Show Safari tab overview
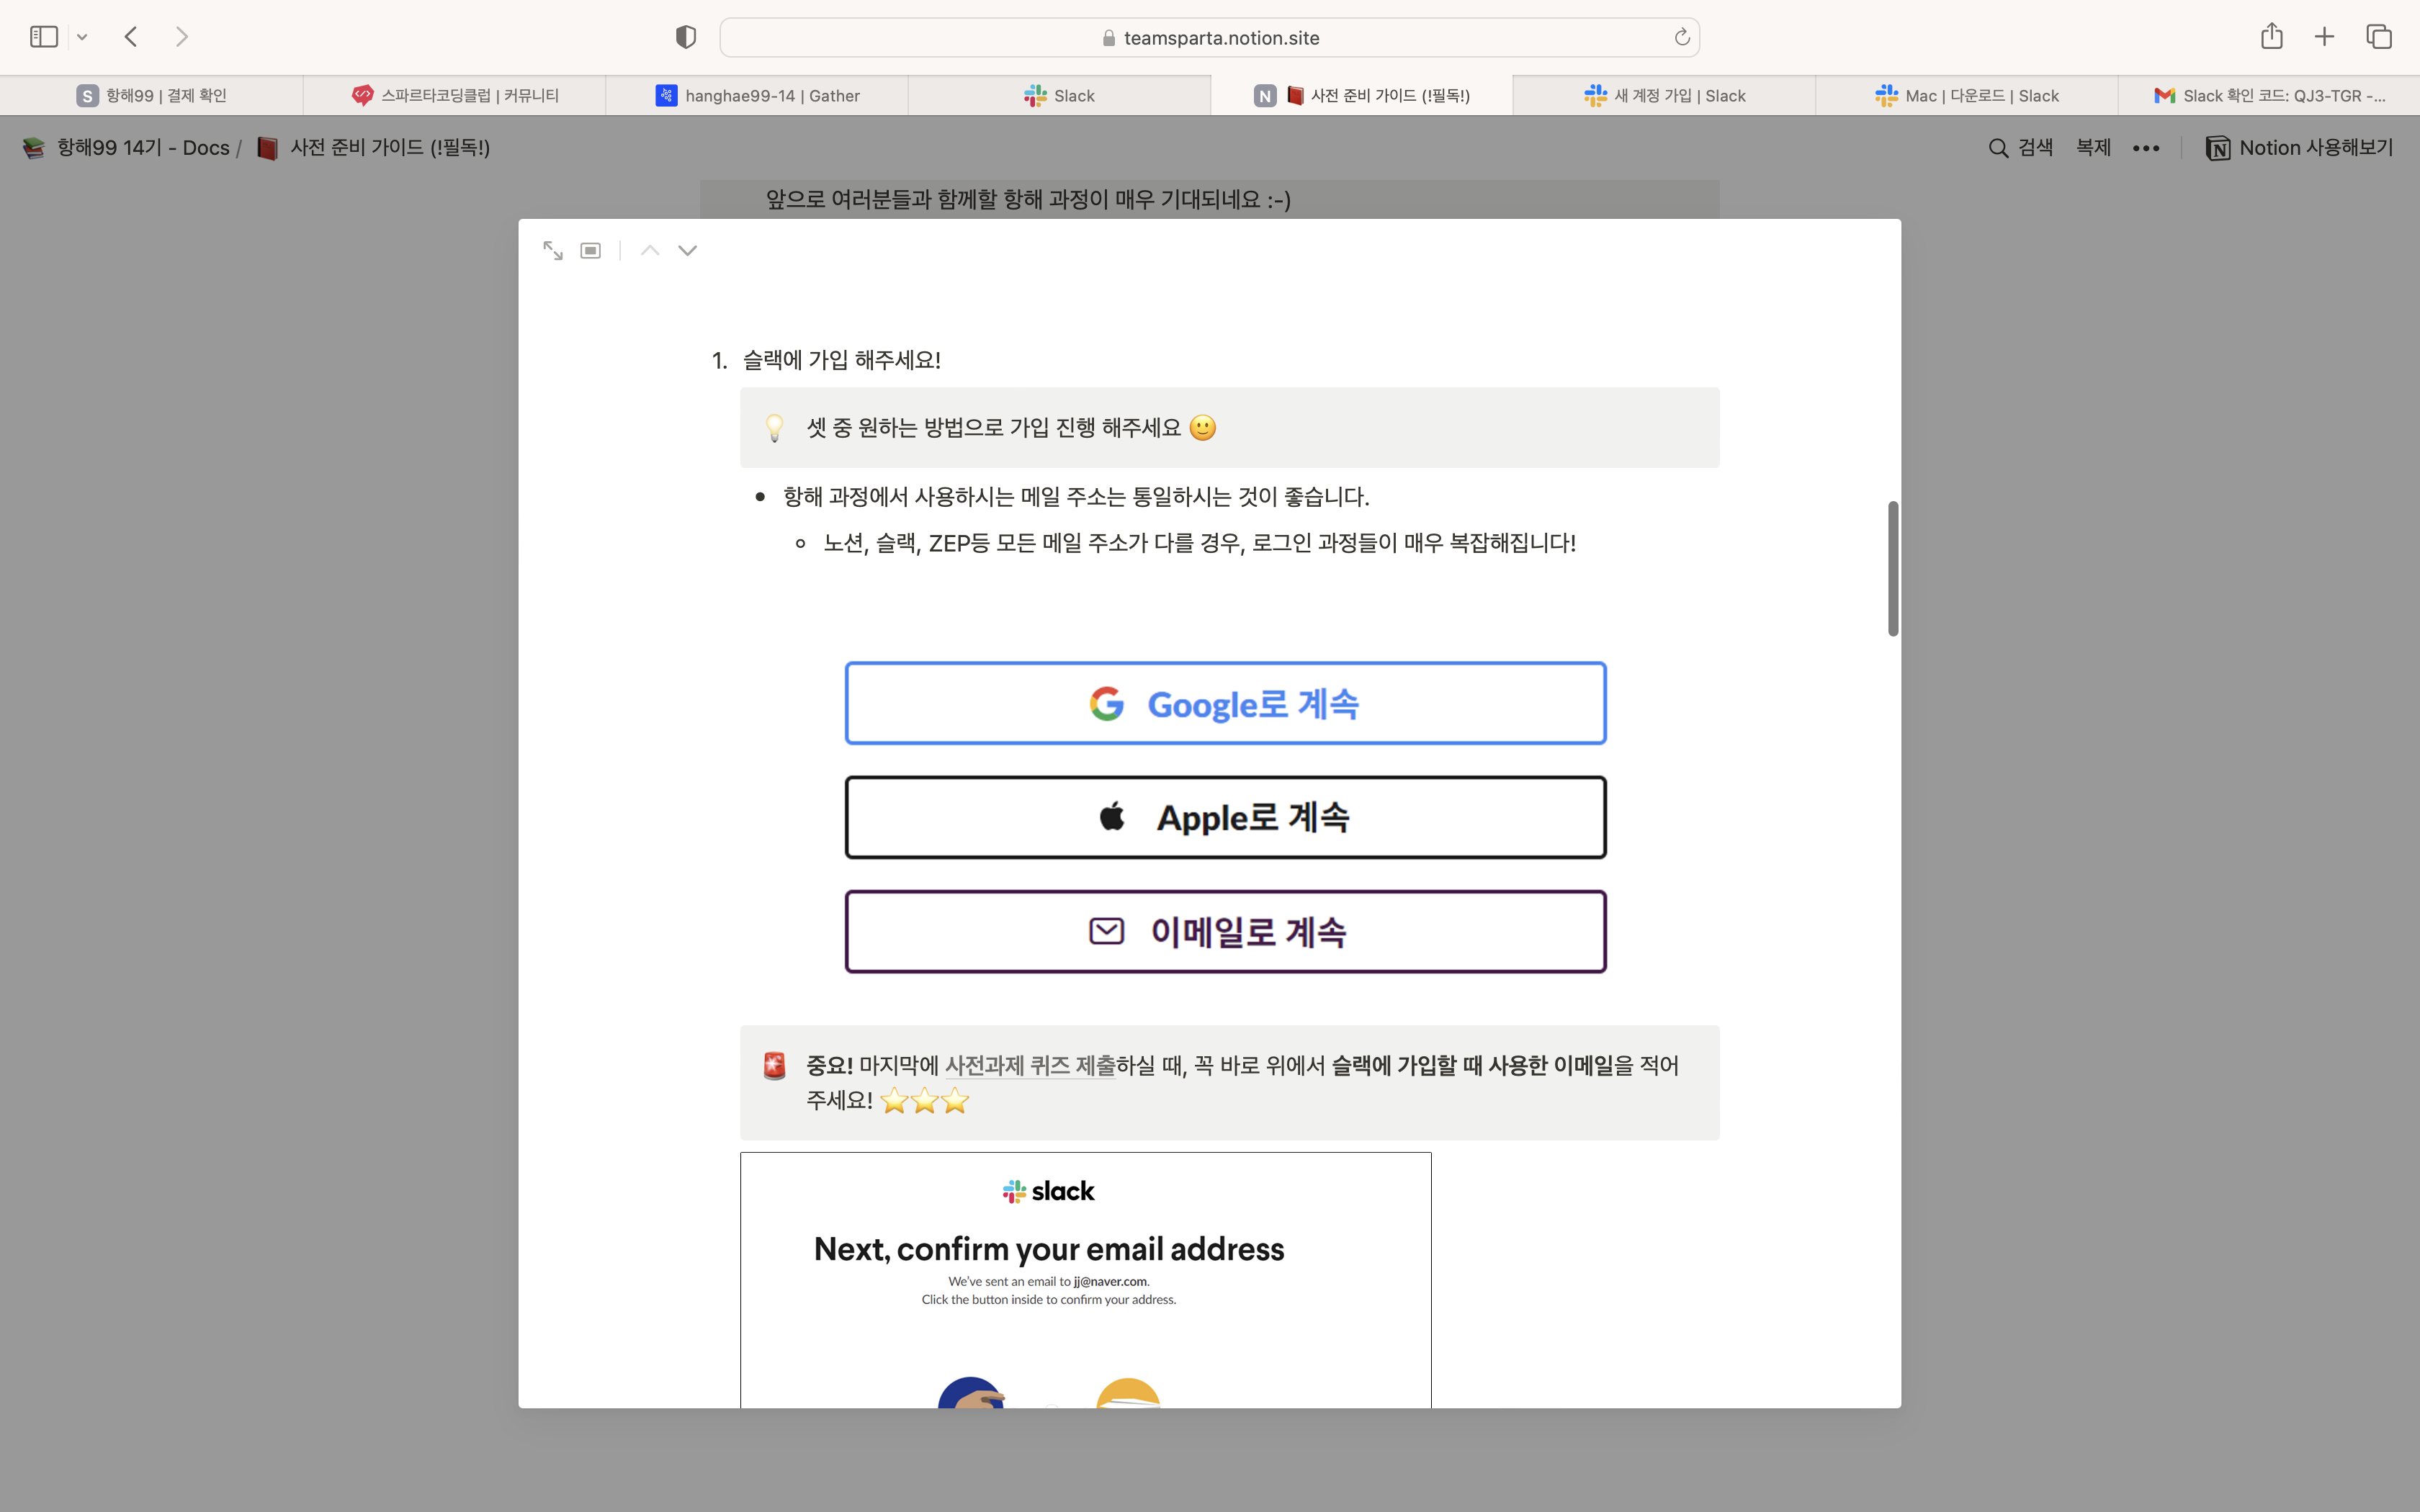The width and height of the screenshot is (2420, 1512). point(2379,37)
